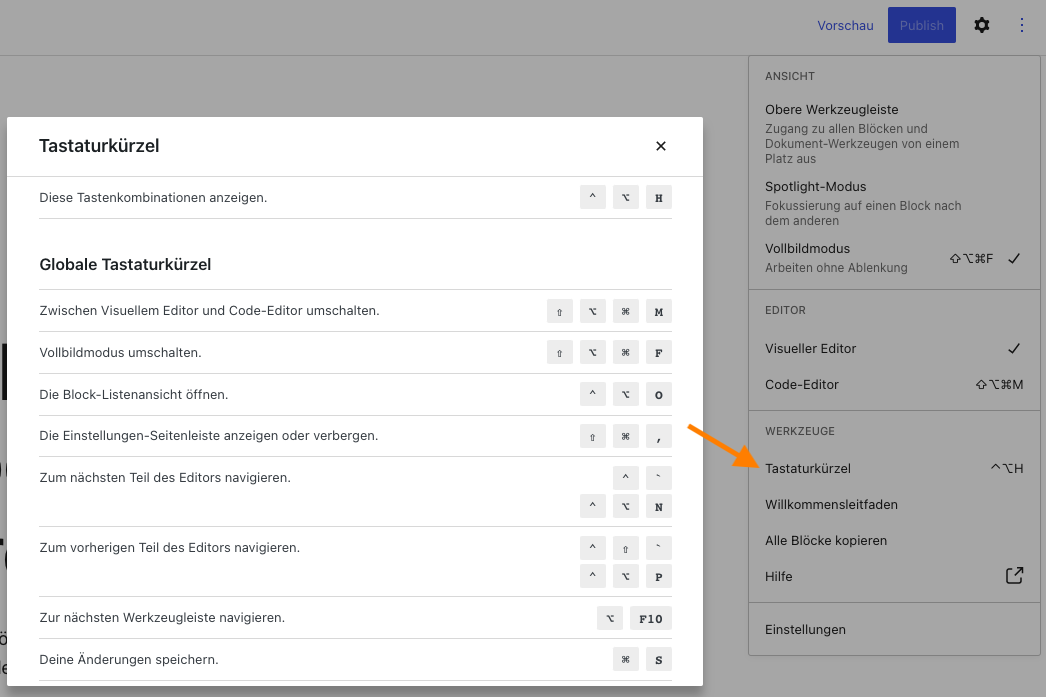Switch to Code-Editor
Viewport: 1046px width, 697px height.
(894, 384)
